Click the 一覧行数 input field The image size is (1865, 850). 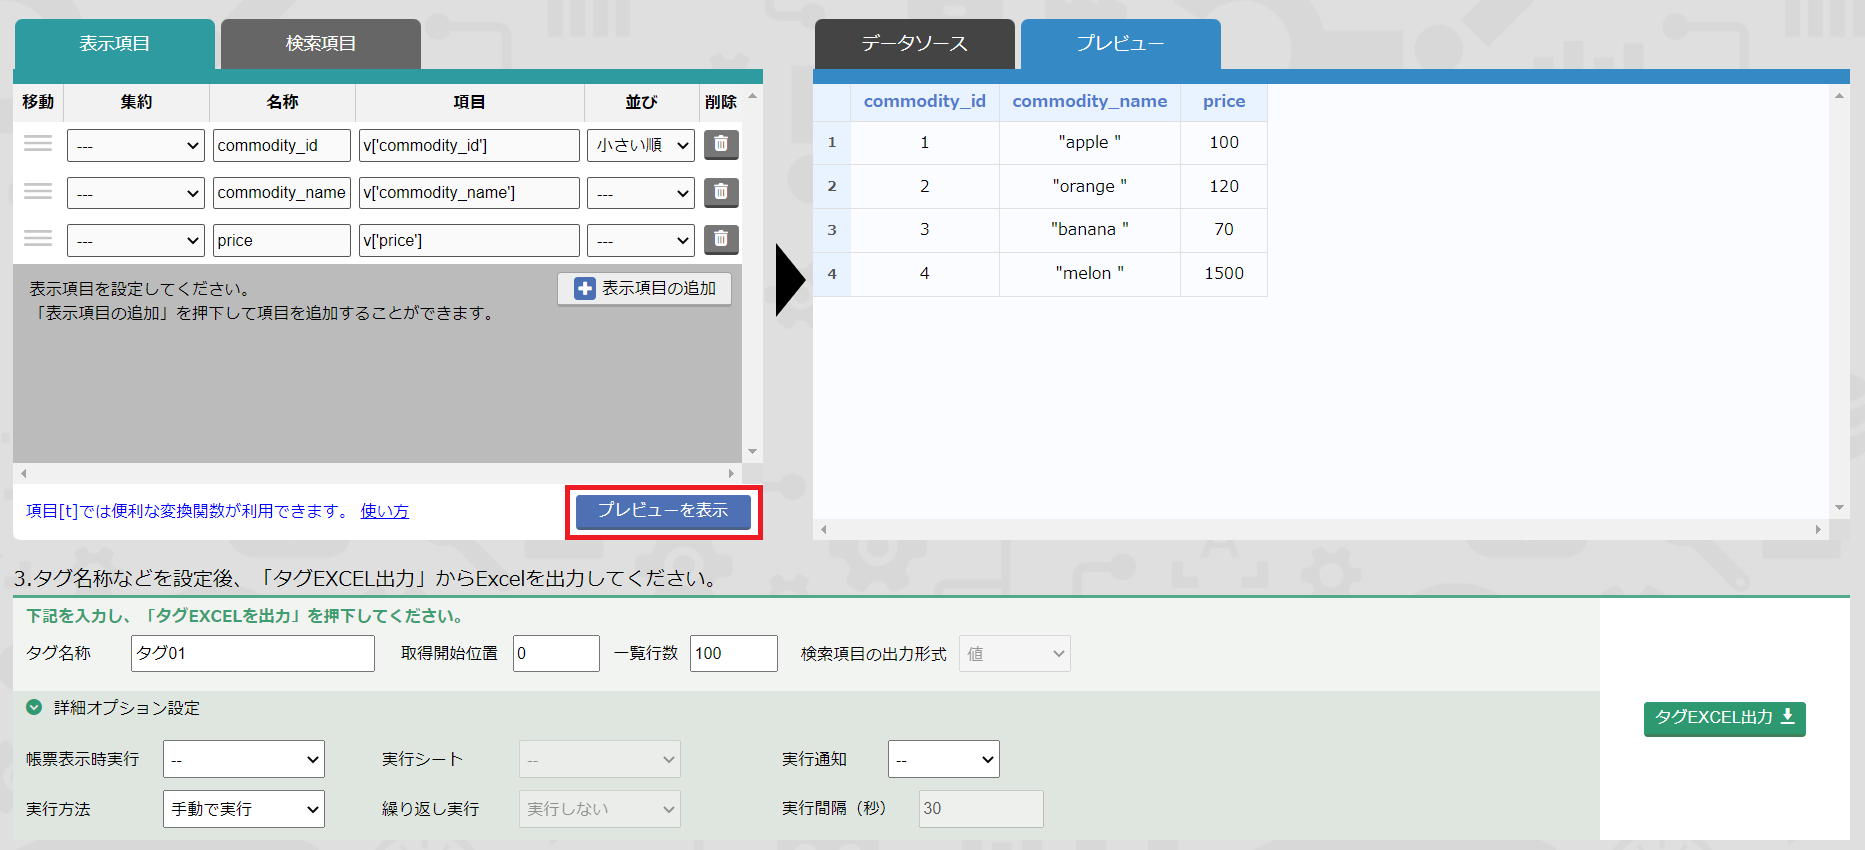734,654
